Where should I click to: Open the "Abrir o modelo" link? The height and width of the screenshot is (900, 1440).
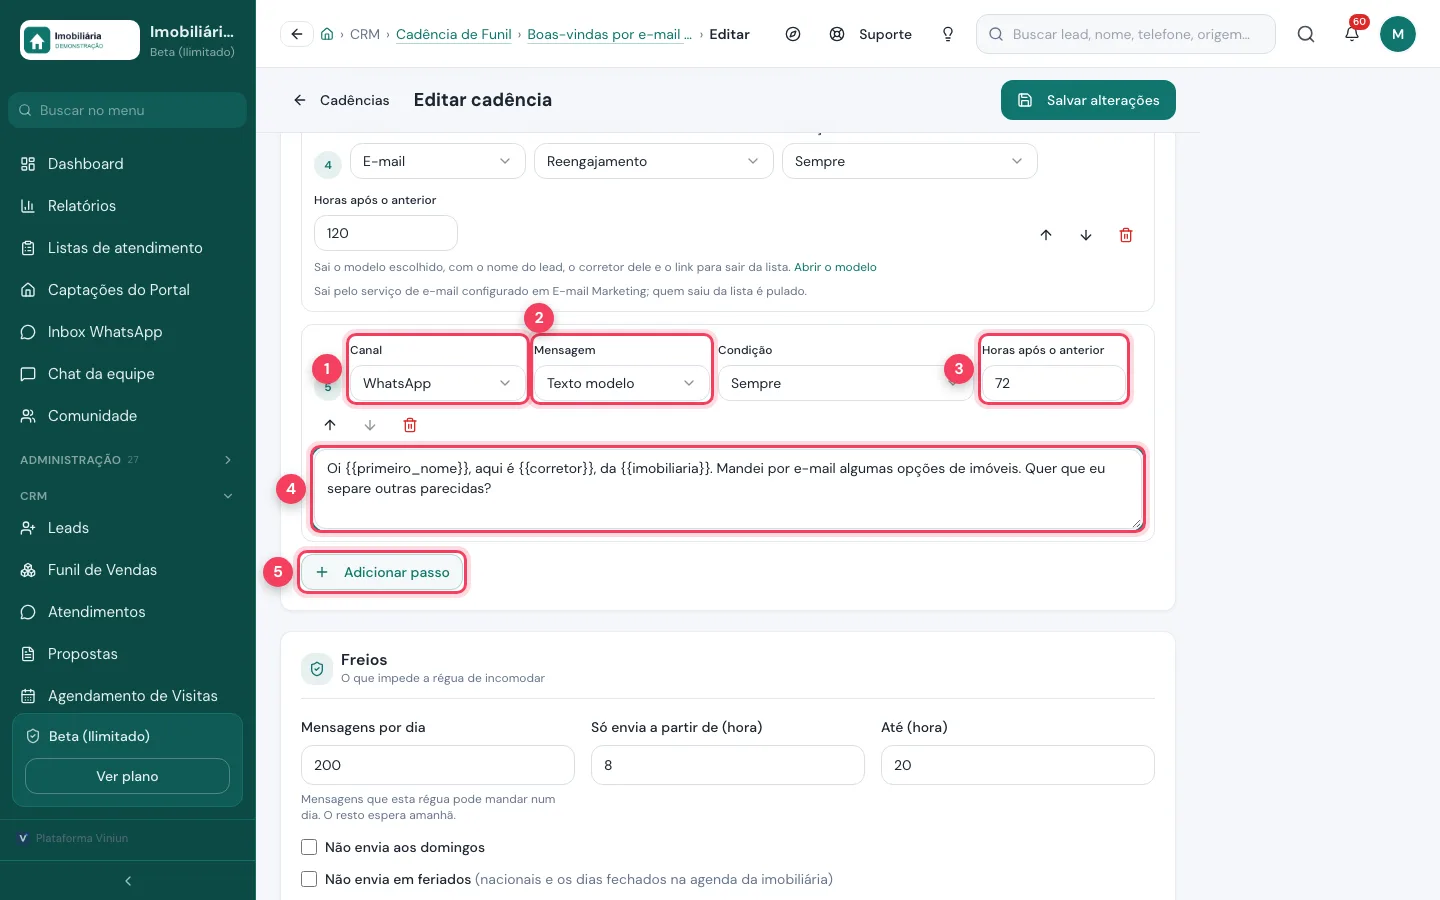click(x=835, y=267)
